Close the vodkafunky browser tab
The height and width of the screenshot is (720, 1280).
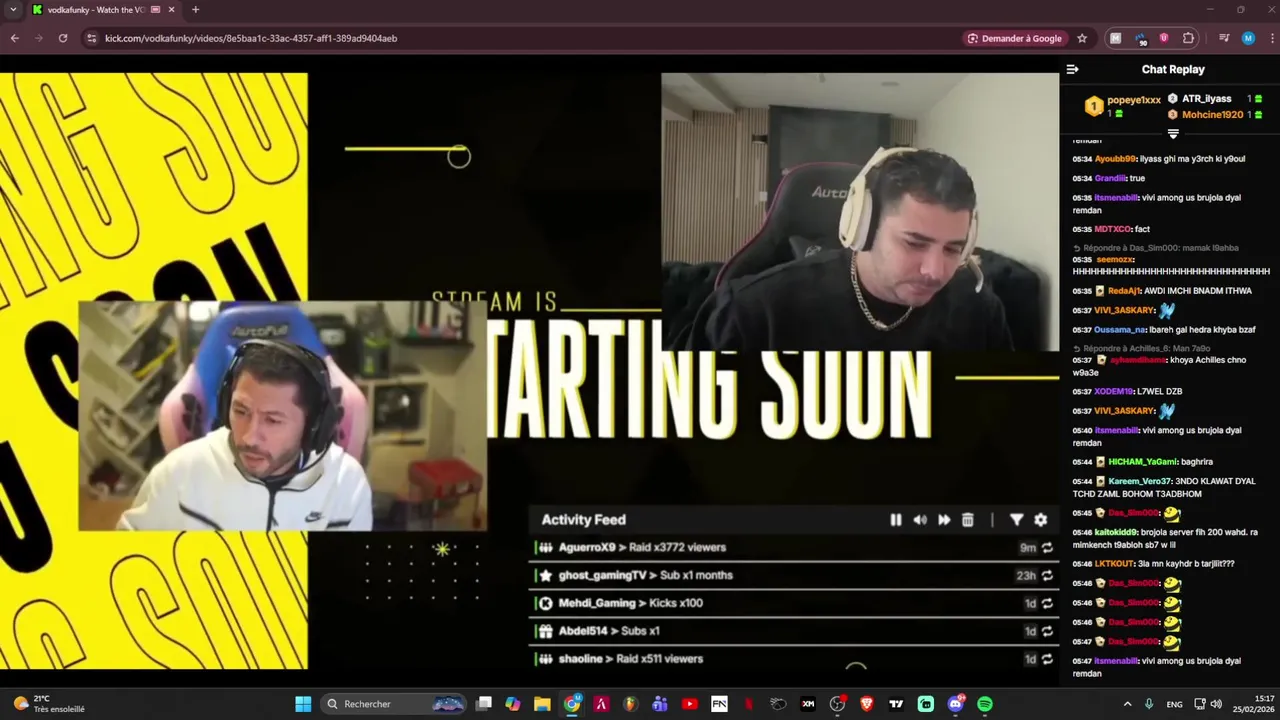click(171, 10)
